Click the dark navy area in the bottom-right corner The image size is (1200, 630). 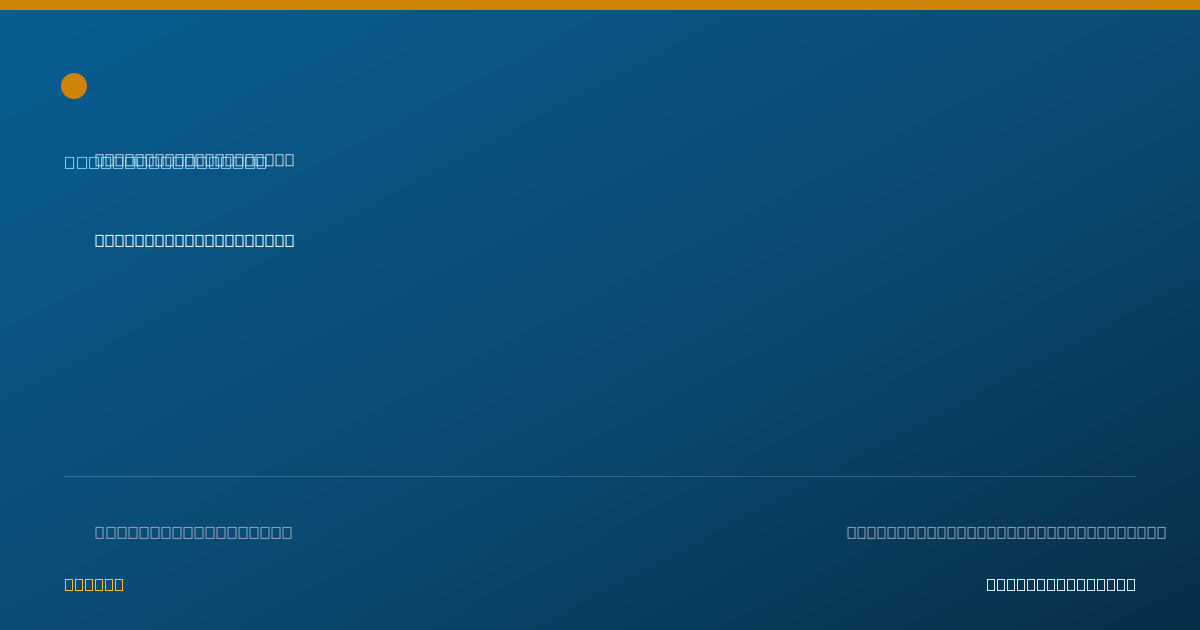pyautogui.click(x=1170, y=610)
